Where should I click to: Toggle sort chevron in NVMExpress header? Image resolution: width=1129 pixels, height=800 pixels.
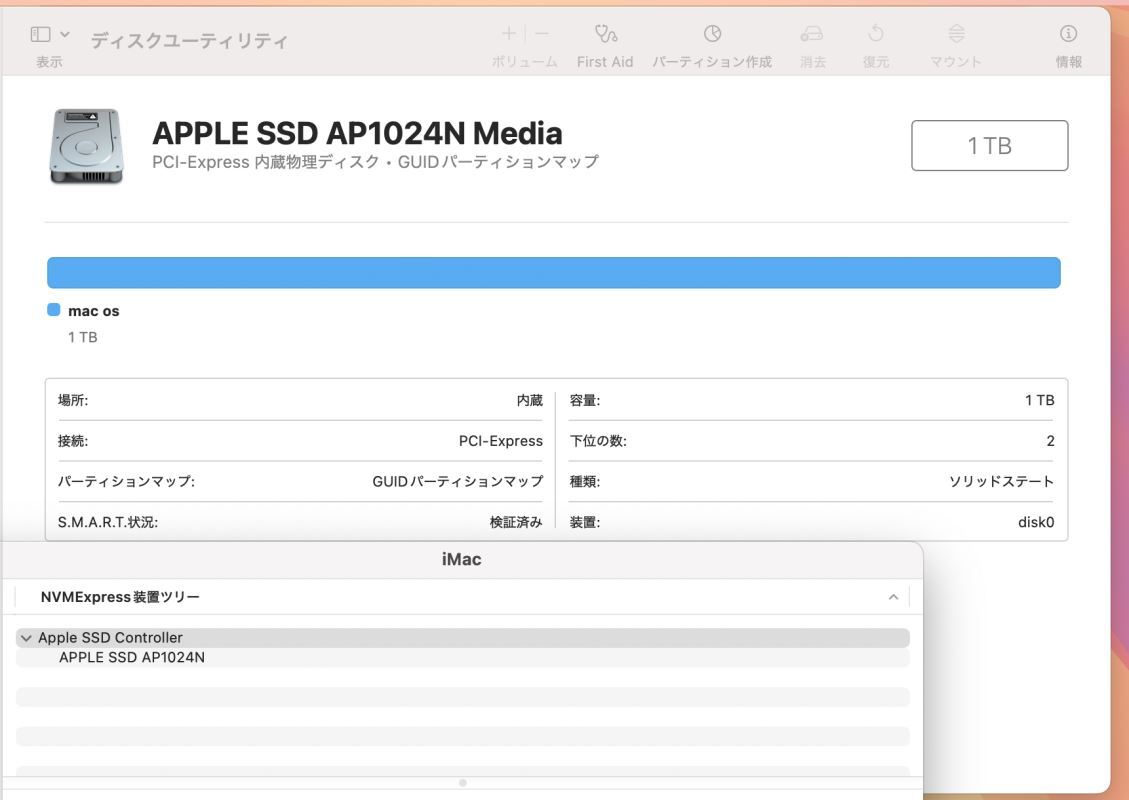[x=894, y=597]
